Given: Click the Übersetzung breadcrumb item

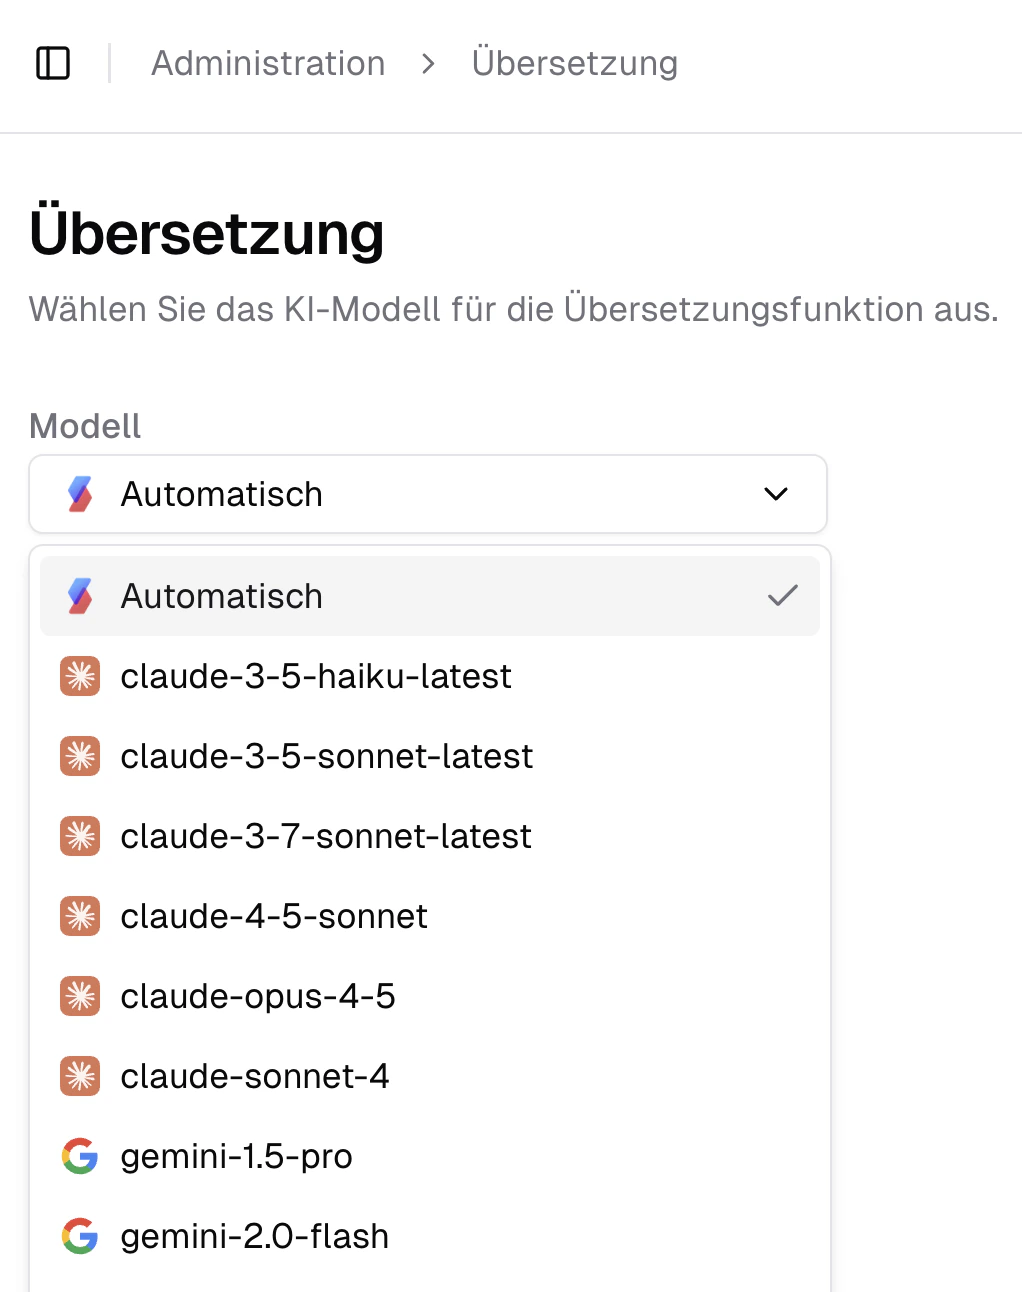Looking at the screenshot, I should point(575,62).
